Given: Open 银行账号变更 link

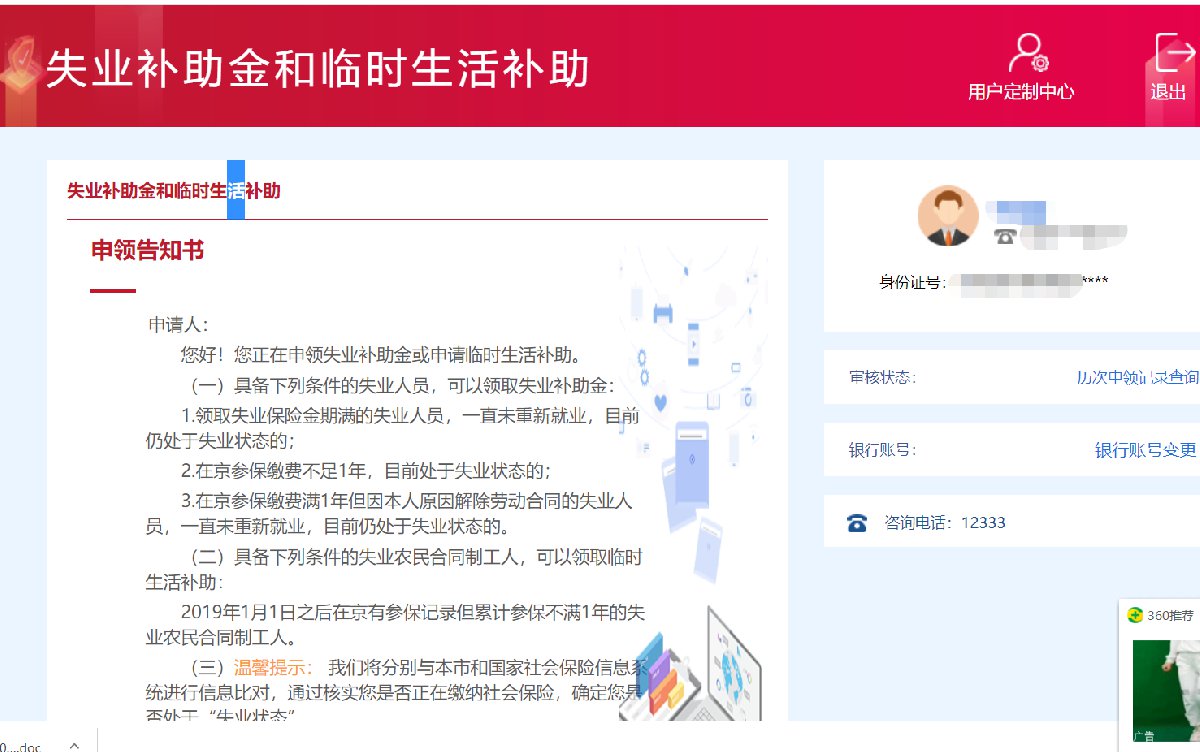Looking at the screenshot, I should (1145, 450).
